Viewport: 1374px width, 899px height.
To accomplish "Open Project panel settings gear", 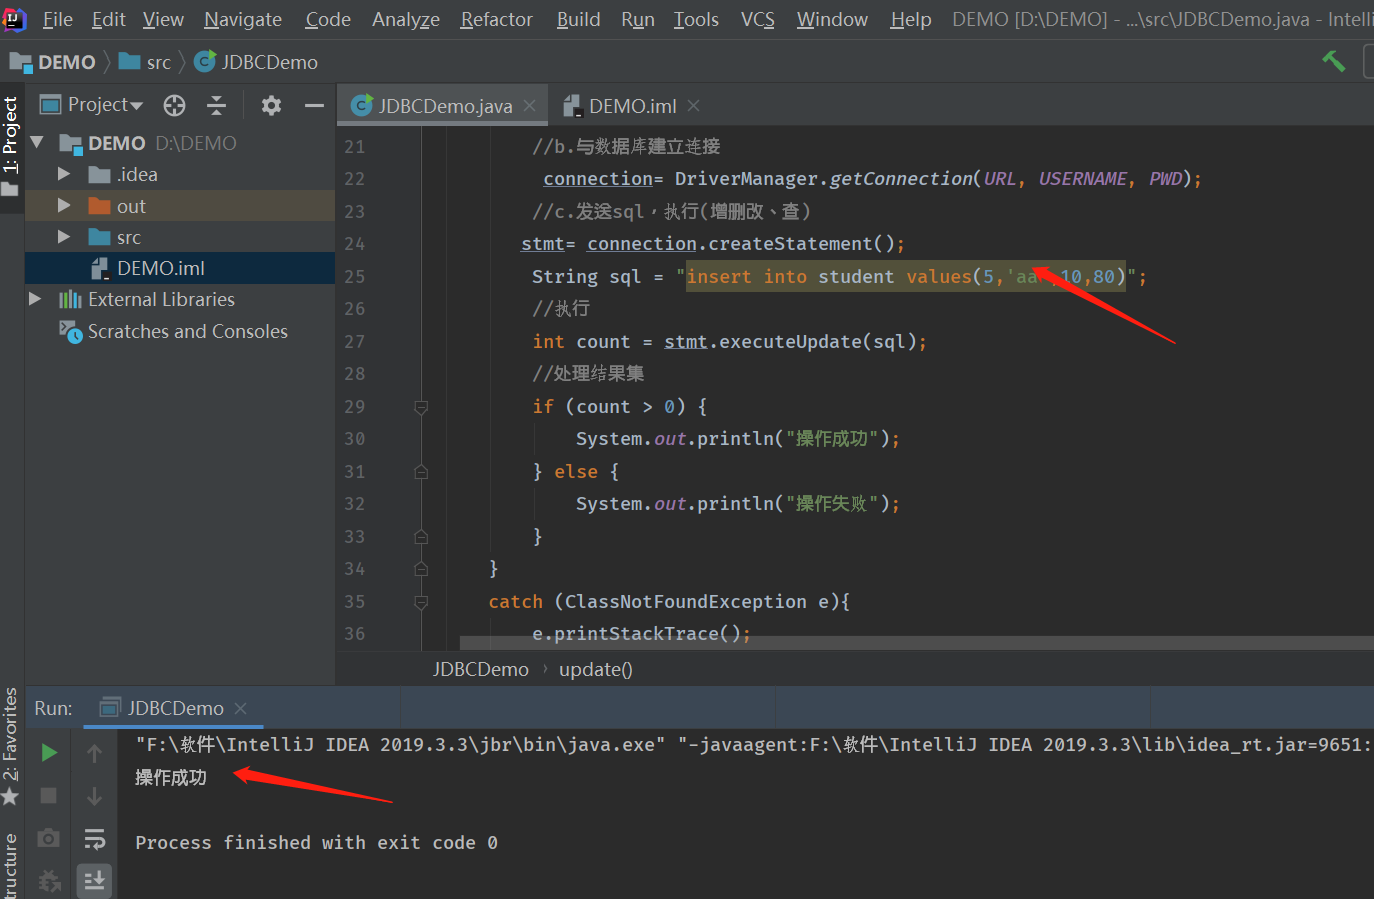I will [x=271, y=105].
